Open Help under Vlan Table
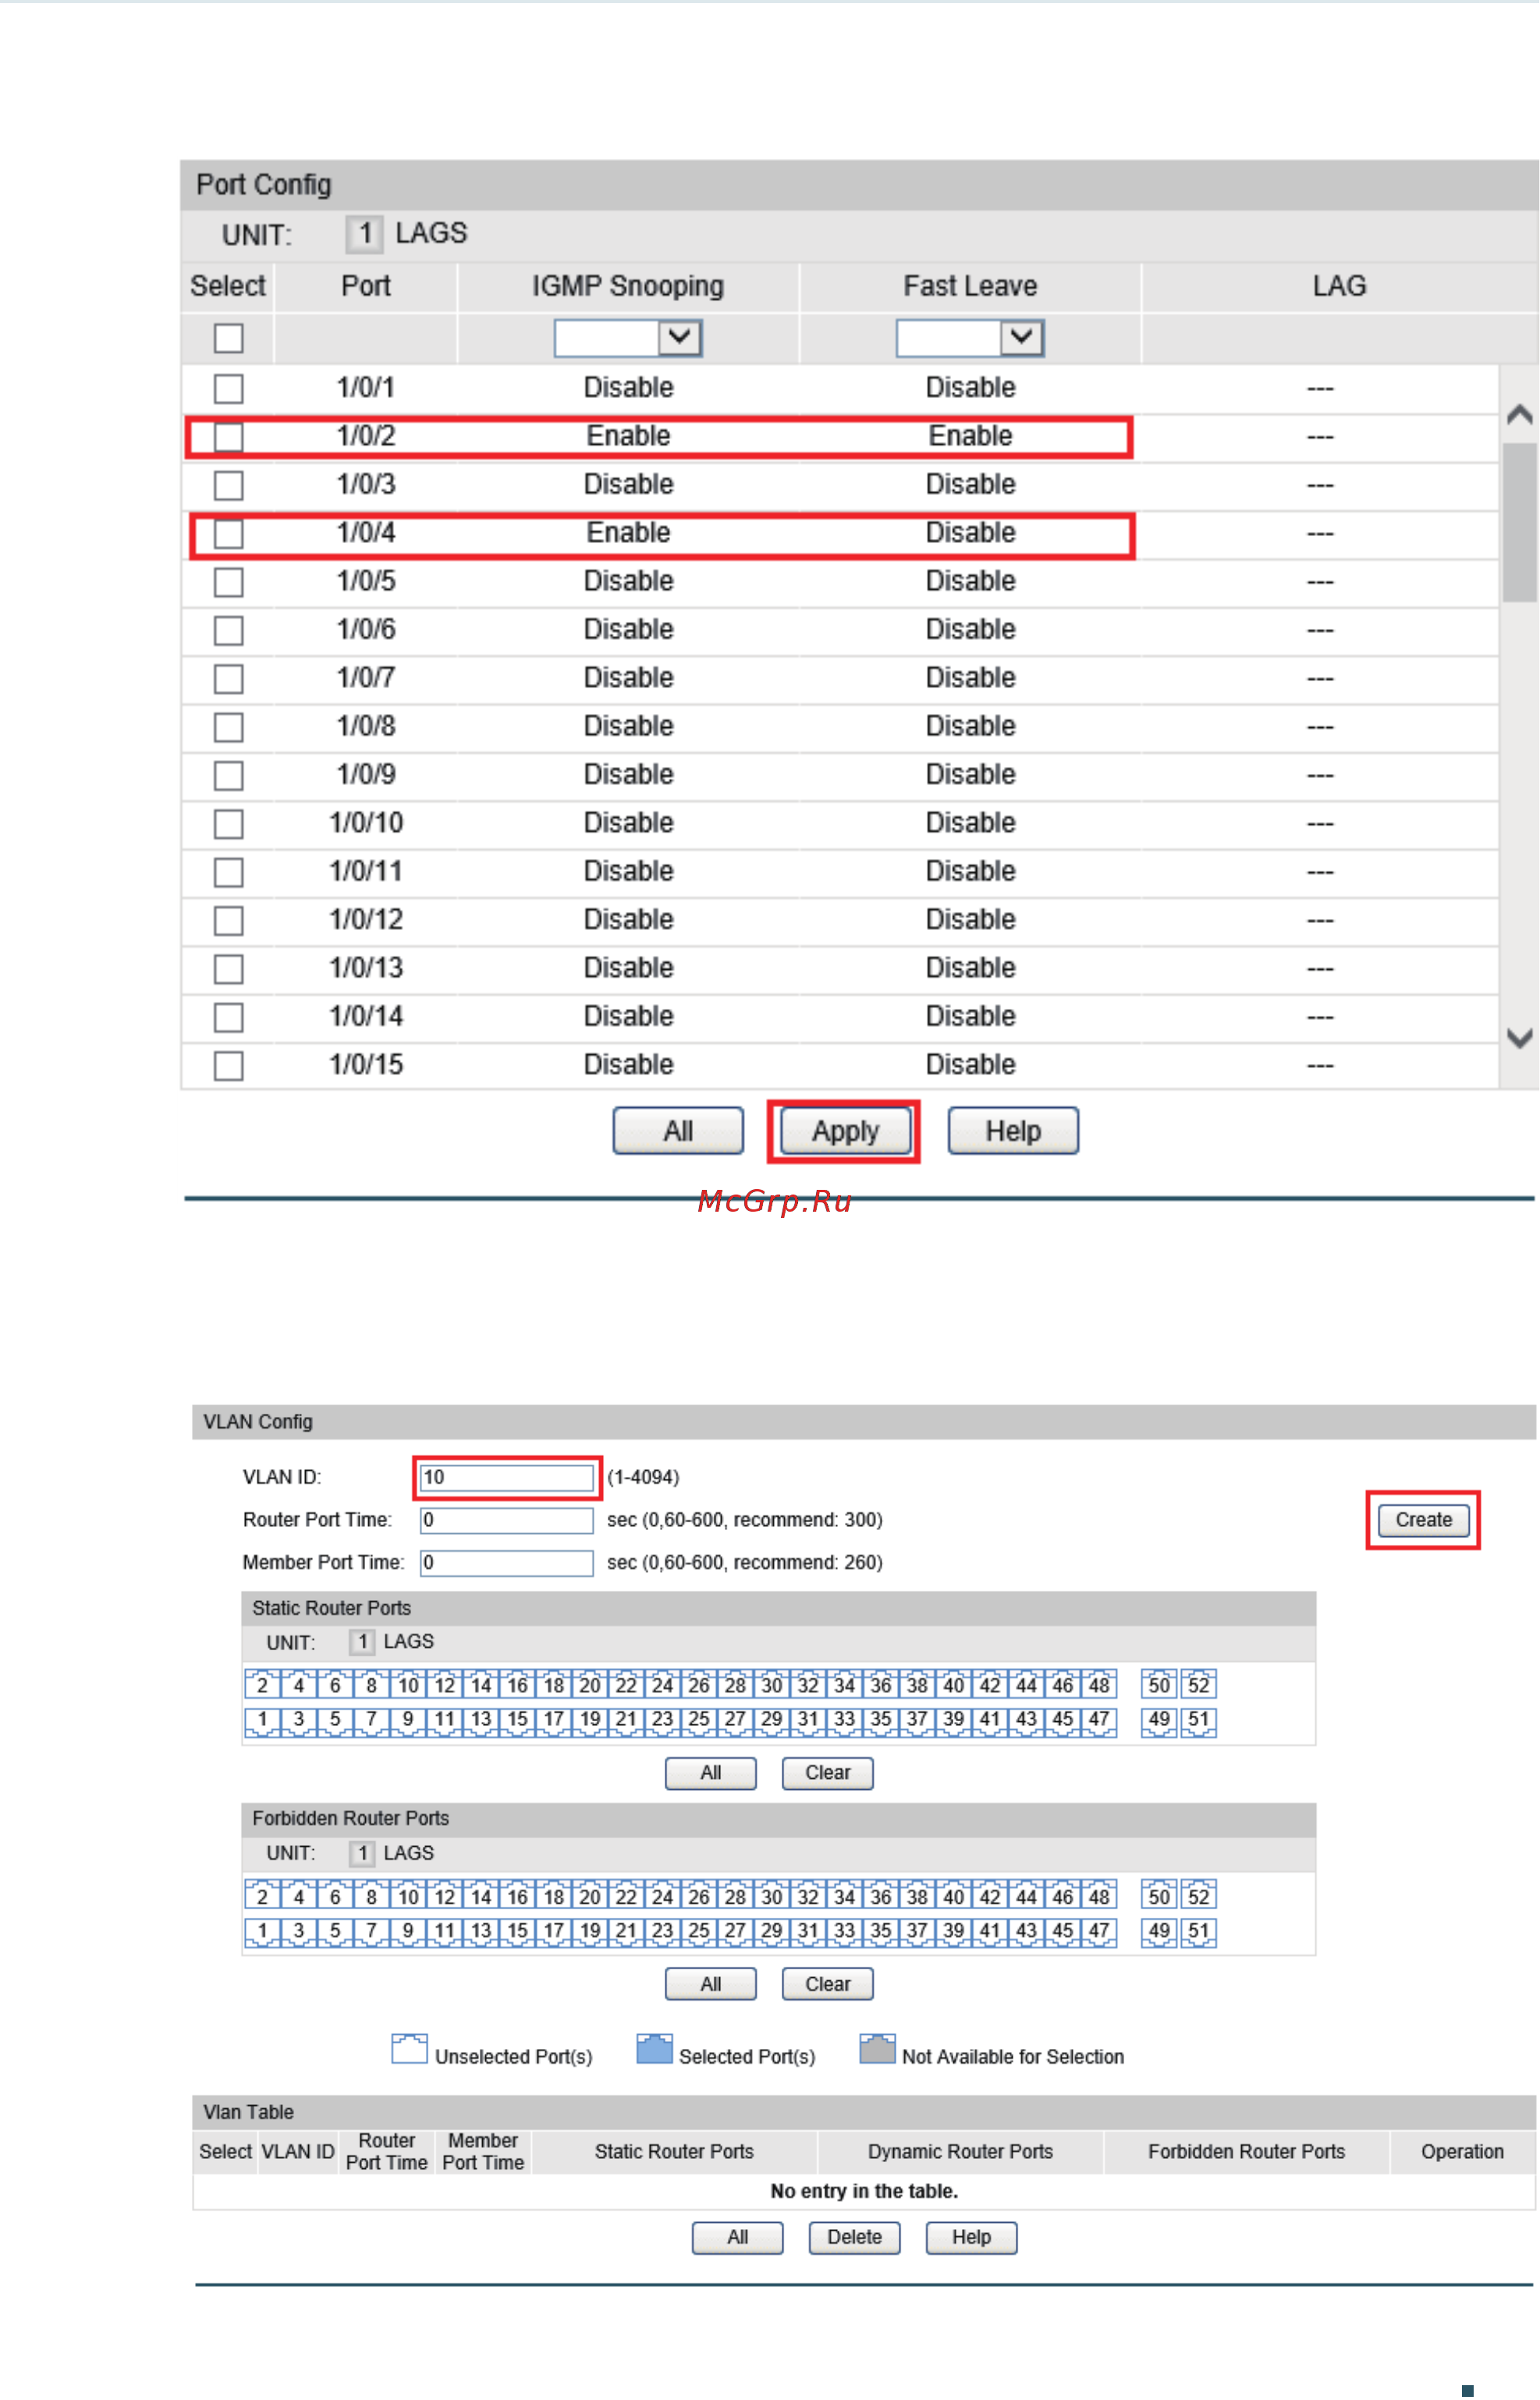Viewport: 1540px width, 2400px height. pyautogui.click(x=971, y=2238)
